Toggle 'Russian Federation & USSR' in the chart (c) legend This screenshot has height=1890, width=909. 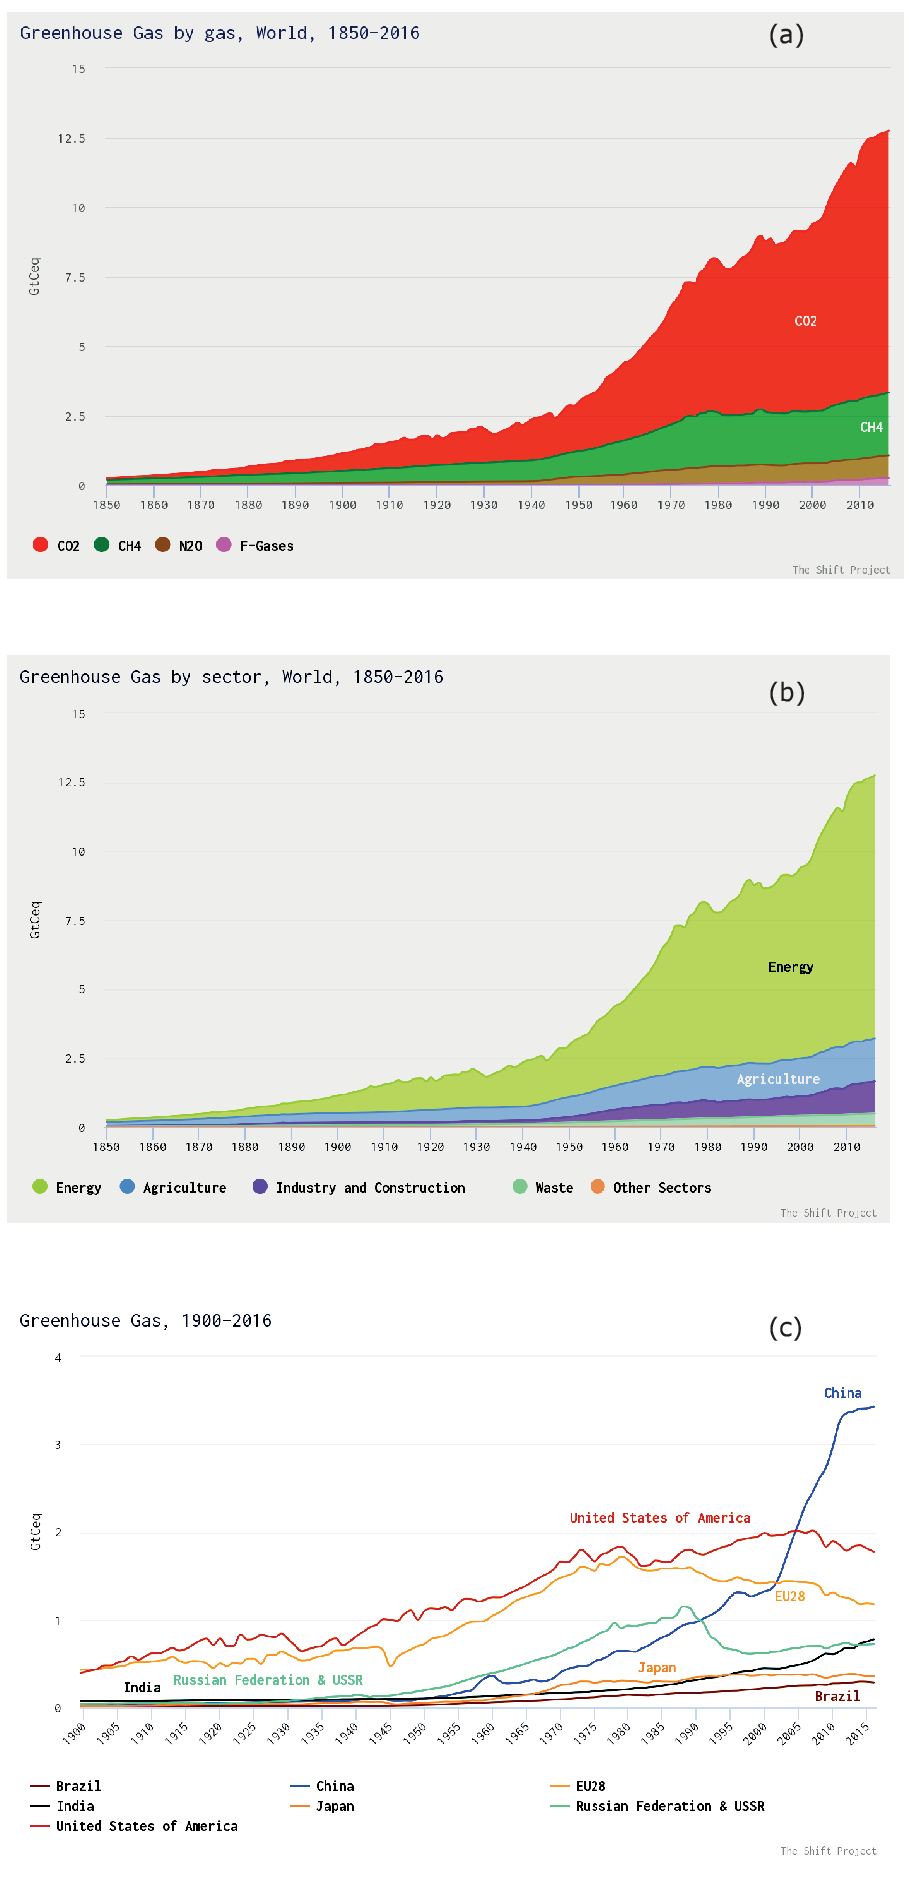(657, 1806)
